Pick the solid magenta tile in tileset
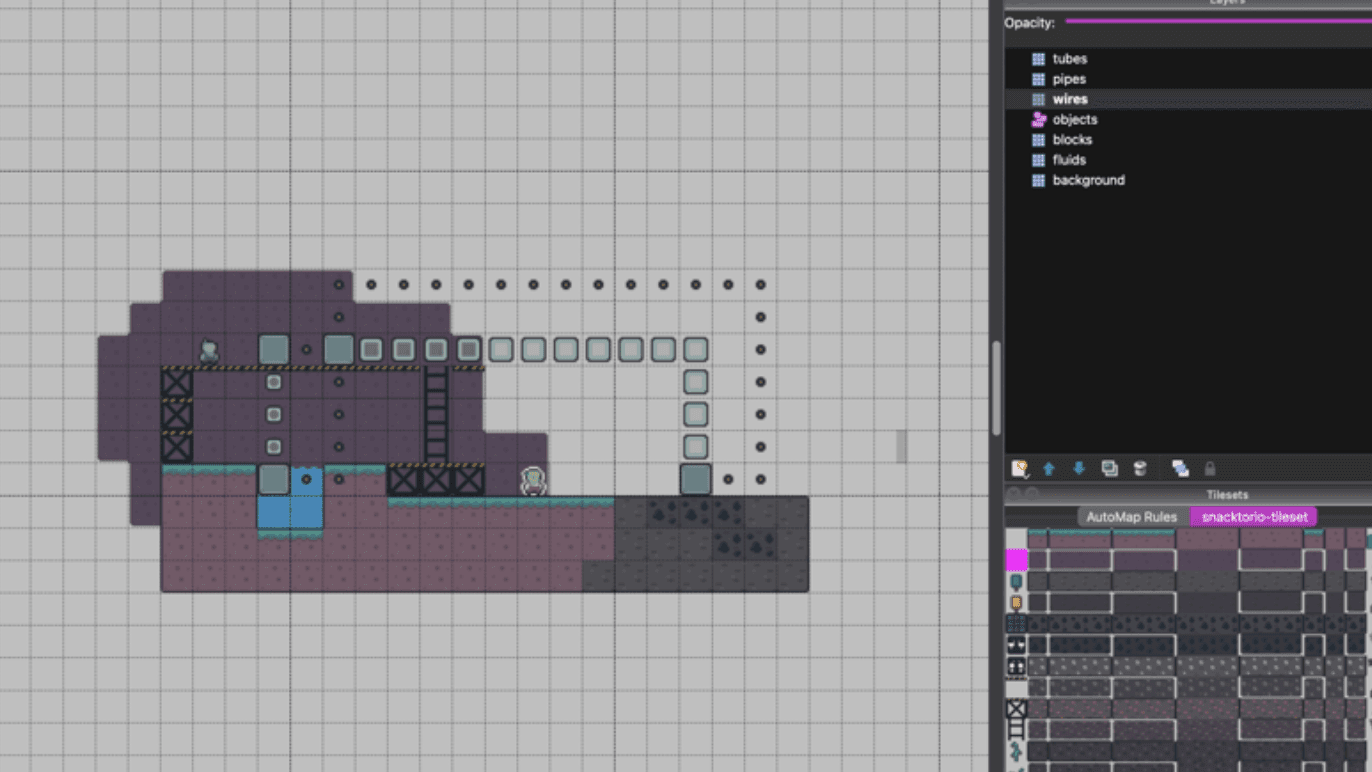Image resolution: width=1372 pixels, height=772 pixels. tap(1016, 560)
